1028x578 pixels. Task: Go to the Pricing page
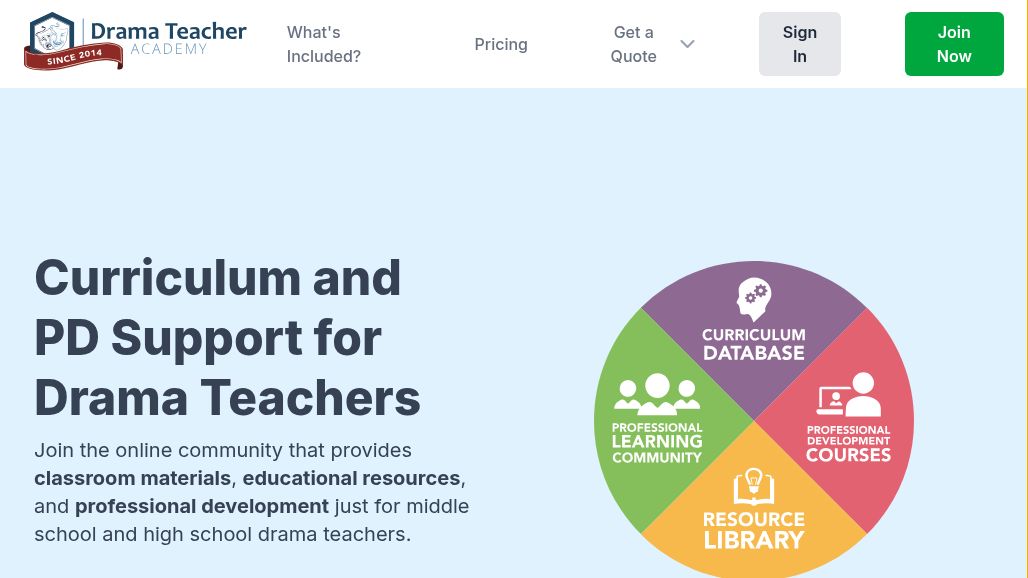coord(501,44)
